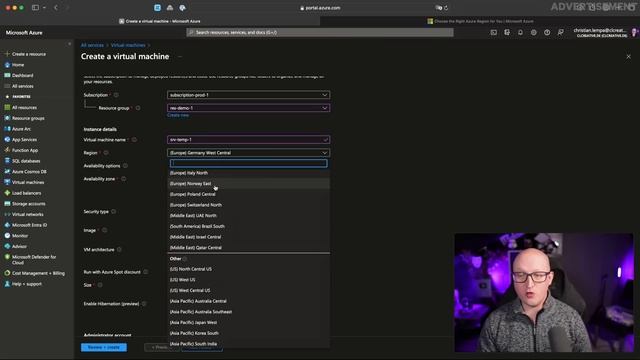The height and width of the screenshot is (360, 640).
Task: Select (South America) Brazil South region
Action: click(249, 226)
